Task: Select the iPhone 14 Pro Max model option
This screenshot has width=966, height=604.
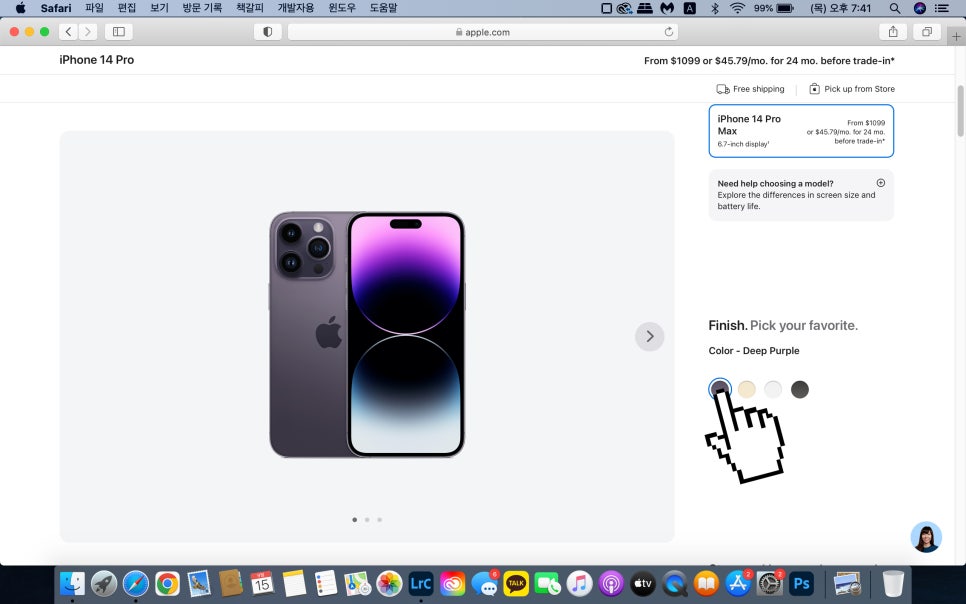Action: (801, 131)
